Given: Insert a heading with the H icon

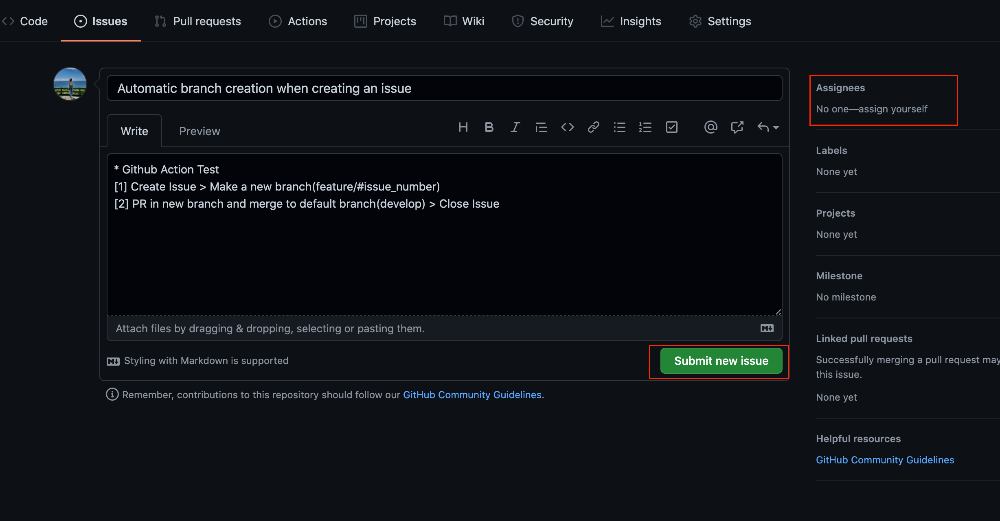Looking at the screenshot, I should pos(463,128).
